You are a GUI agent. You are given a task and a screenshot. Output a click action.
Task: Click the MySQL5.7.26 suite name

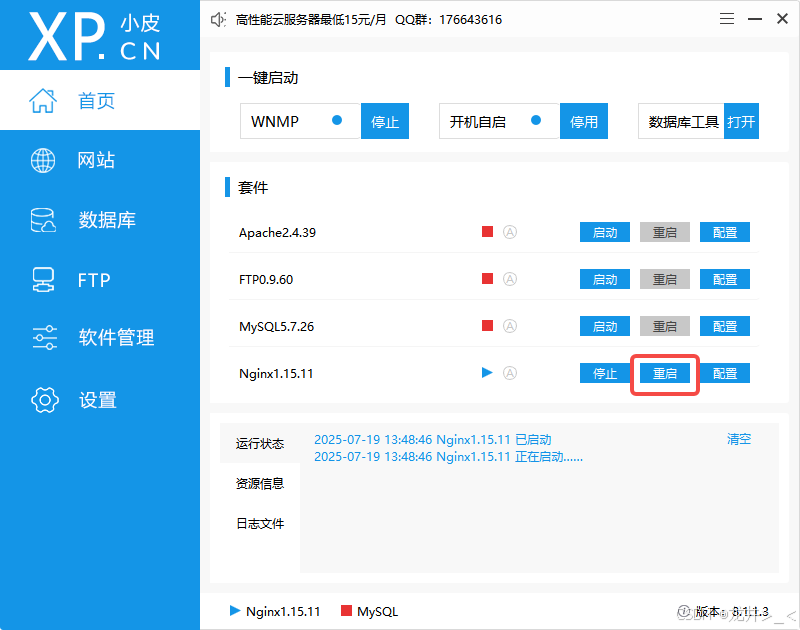click(x=277, y=326)
